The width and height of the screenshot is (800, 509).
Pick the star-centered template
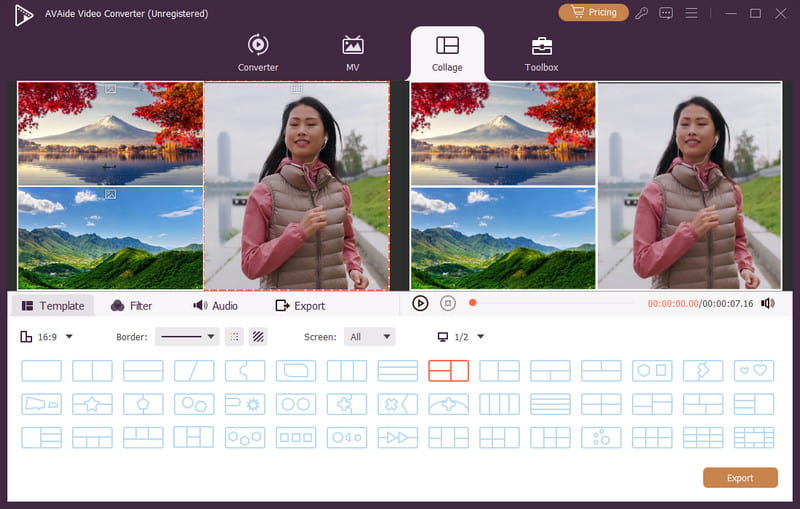(x=92, y=404)
